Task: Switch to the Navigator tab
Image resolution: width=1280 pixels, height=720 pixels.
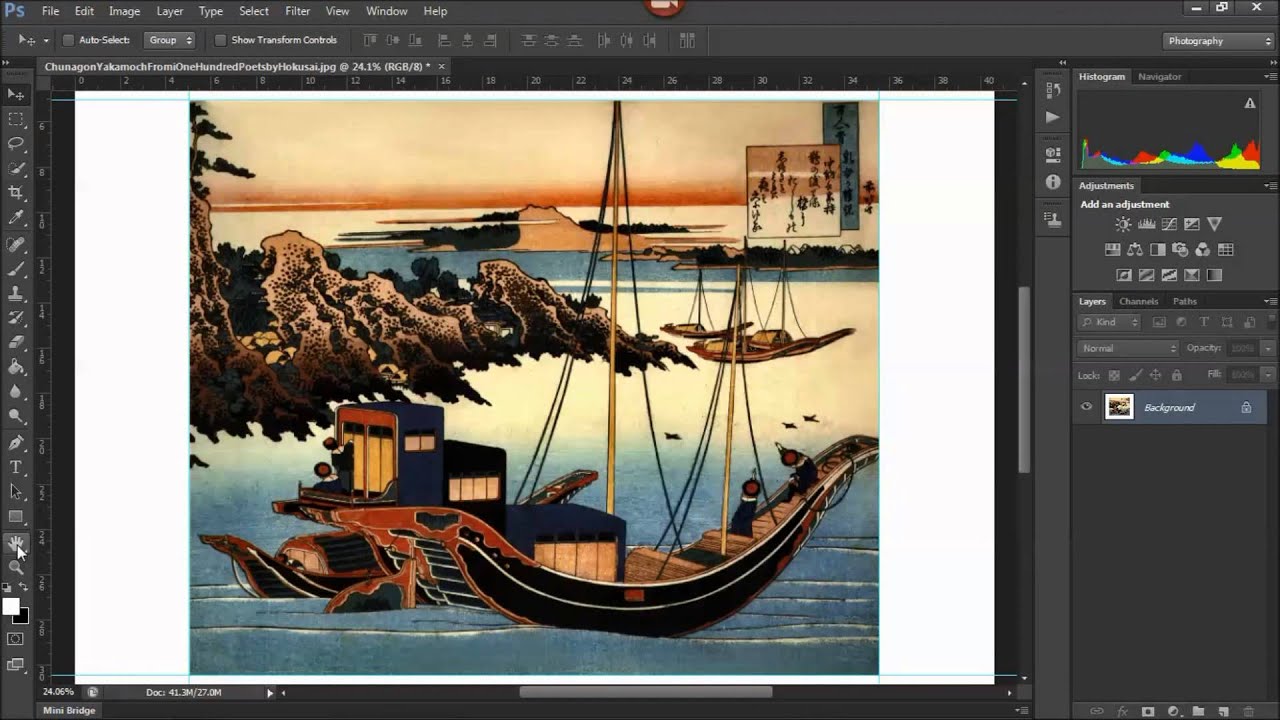Action: [1159, 76]
